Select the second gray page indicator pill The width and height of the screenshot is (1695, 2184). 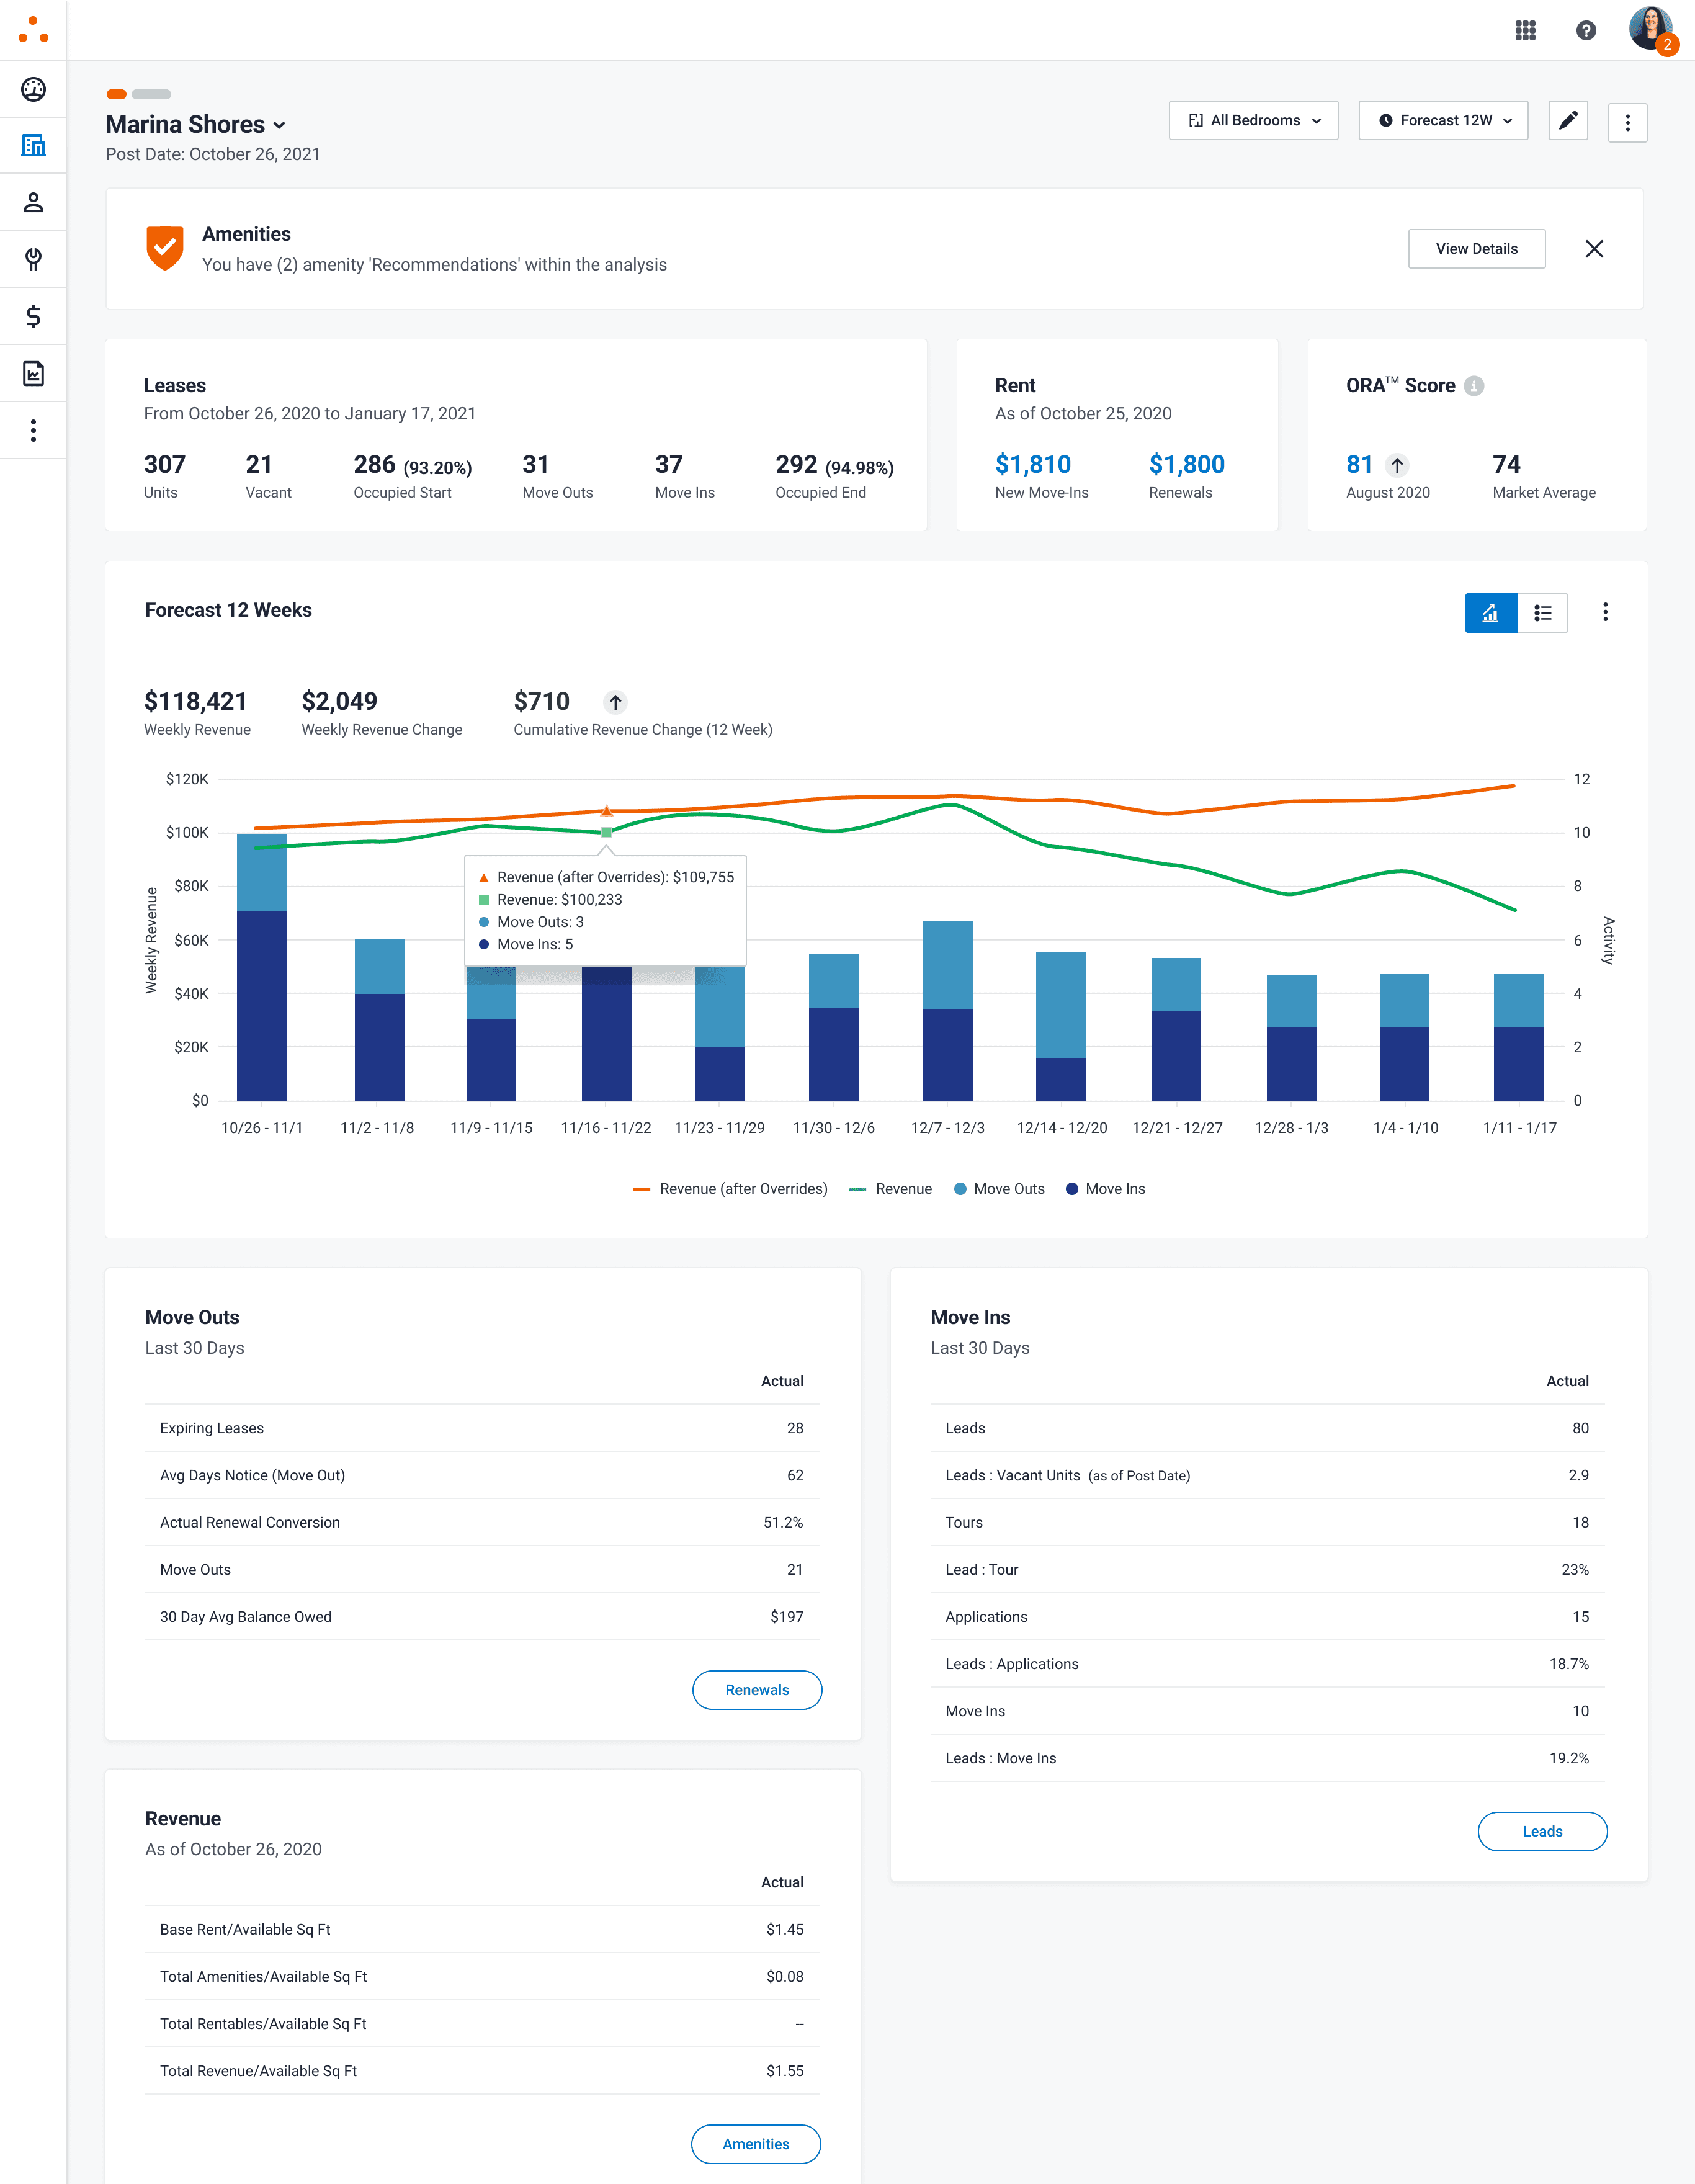coord(151,94)
